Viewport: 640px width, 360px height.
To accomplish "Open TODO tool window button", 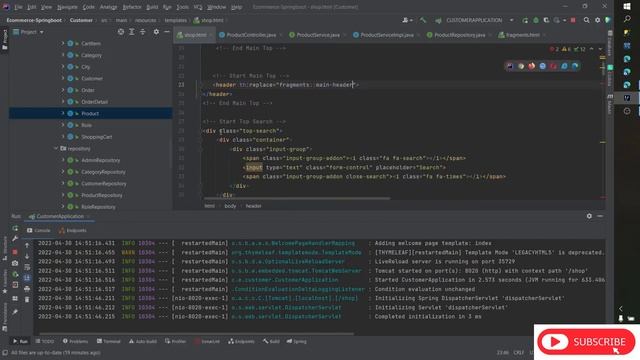I will [45, 341].
